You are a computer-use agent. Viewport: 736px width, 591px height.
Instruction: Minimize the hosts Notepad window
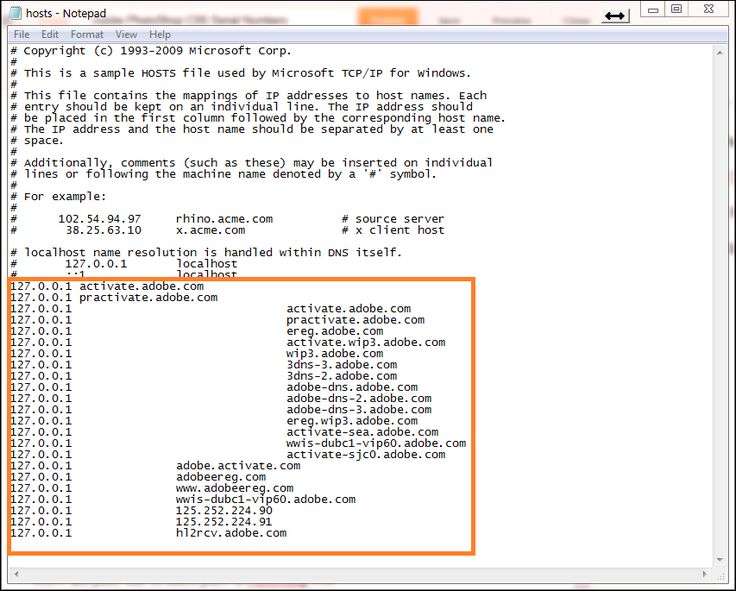tap(653, 9)
